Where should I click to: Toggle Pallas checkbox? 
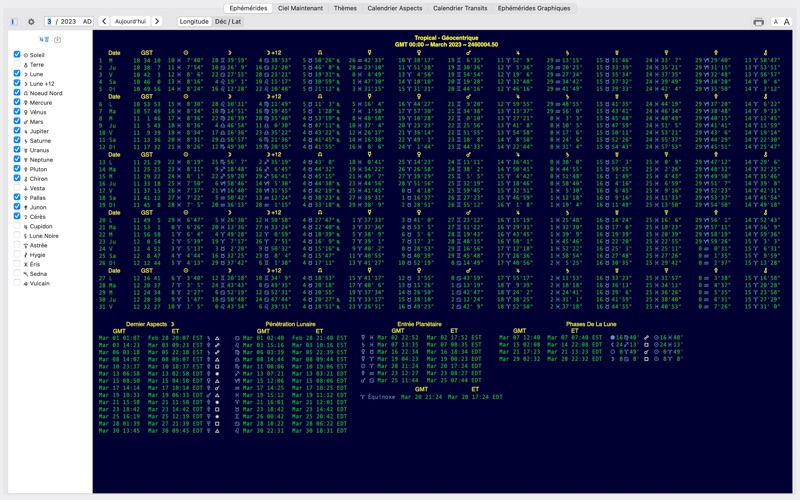17,197
